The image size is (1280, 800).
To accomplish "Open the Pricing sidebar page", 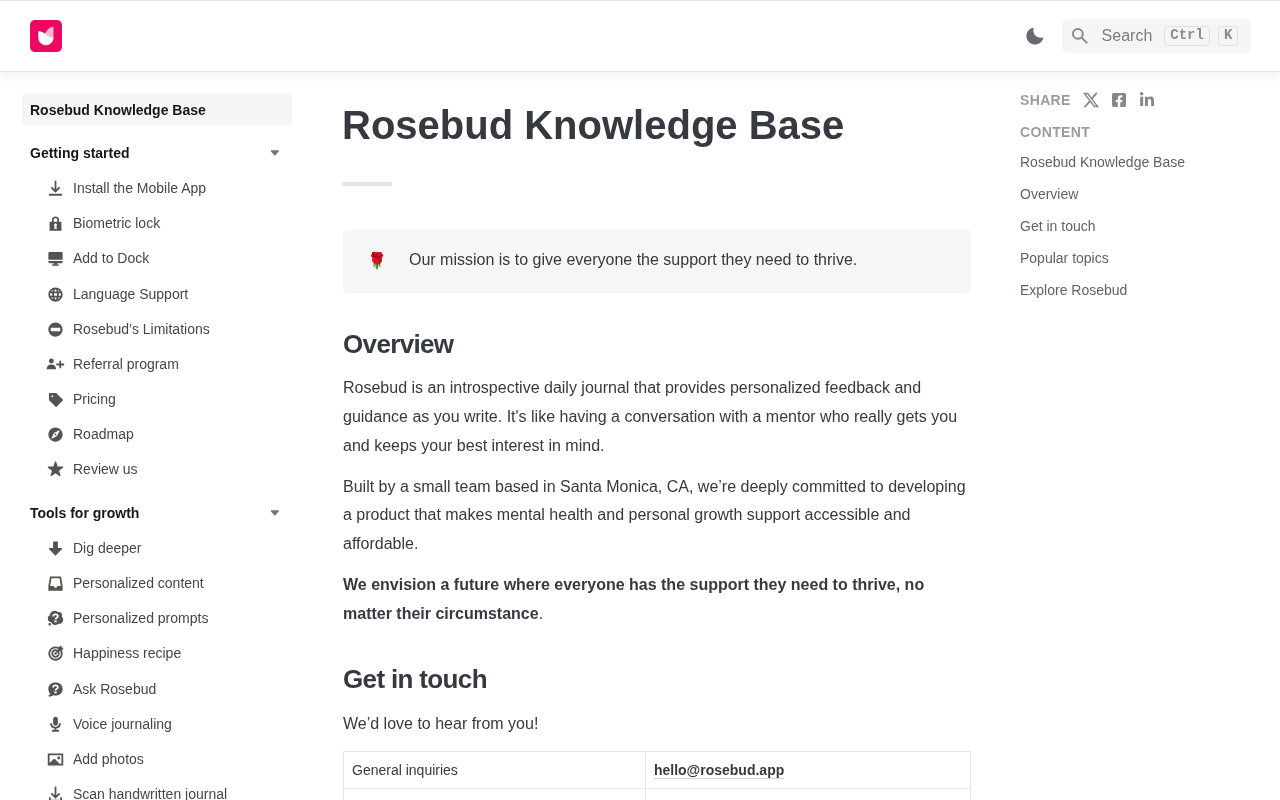I will click(157, 399).
